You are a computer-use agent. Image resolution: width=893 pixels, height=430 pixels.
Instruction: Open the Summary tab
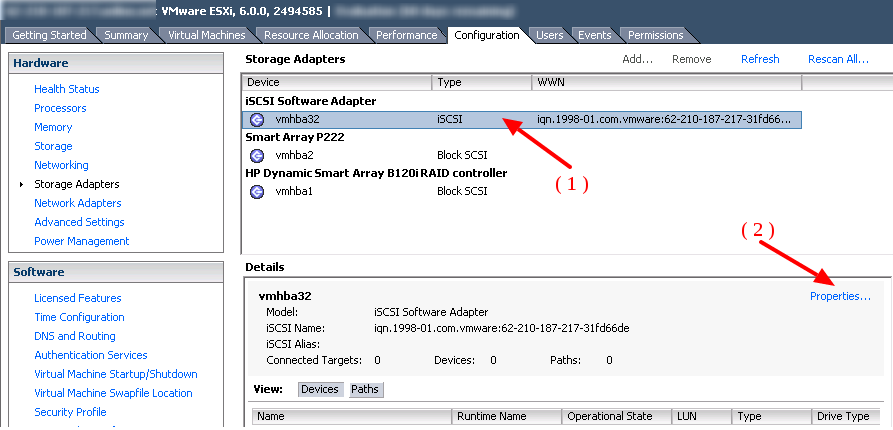[126, 35]
